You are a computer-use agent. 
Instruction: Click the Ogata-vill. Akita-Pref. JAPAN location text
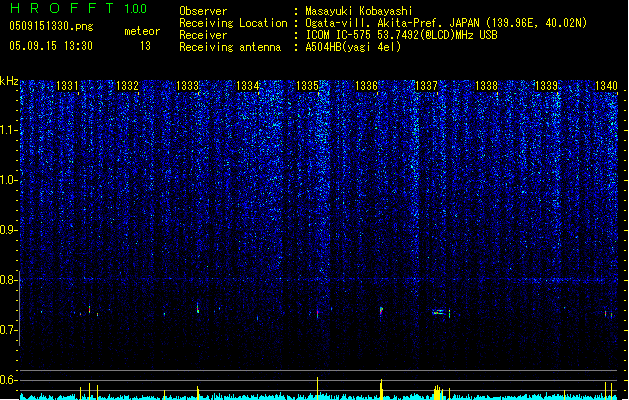[x=446, y=23]
